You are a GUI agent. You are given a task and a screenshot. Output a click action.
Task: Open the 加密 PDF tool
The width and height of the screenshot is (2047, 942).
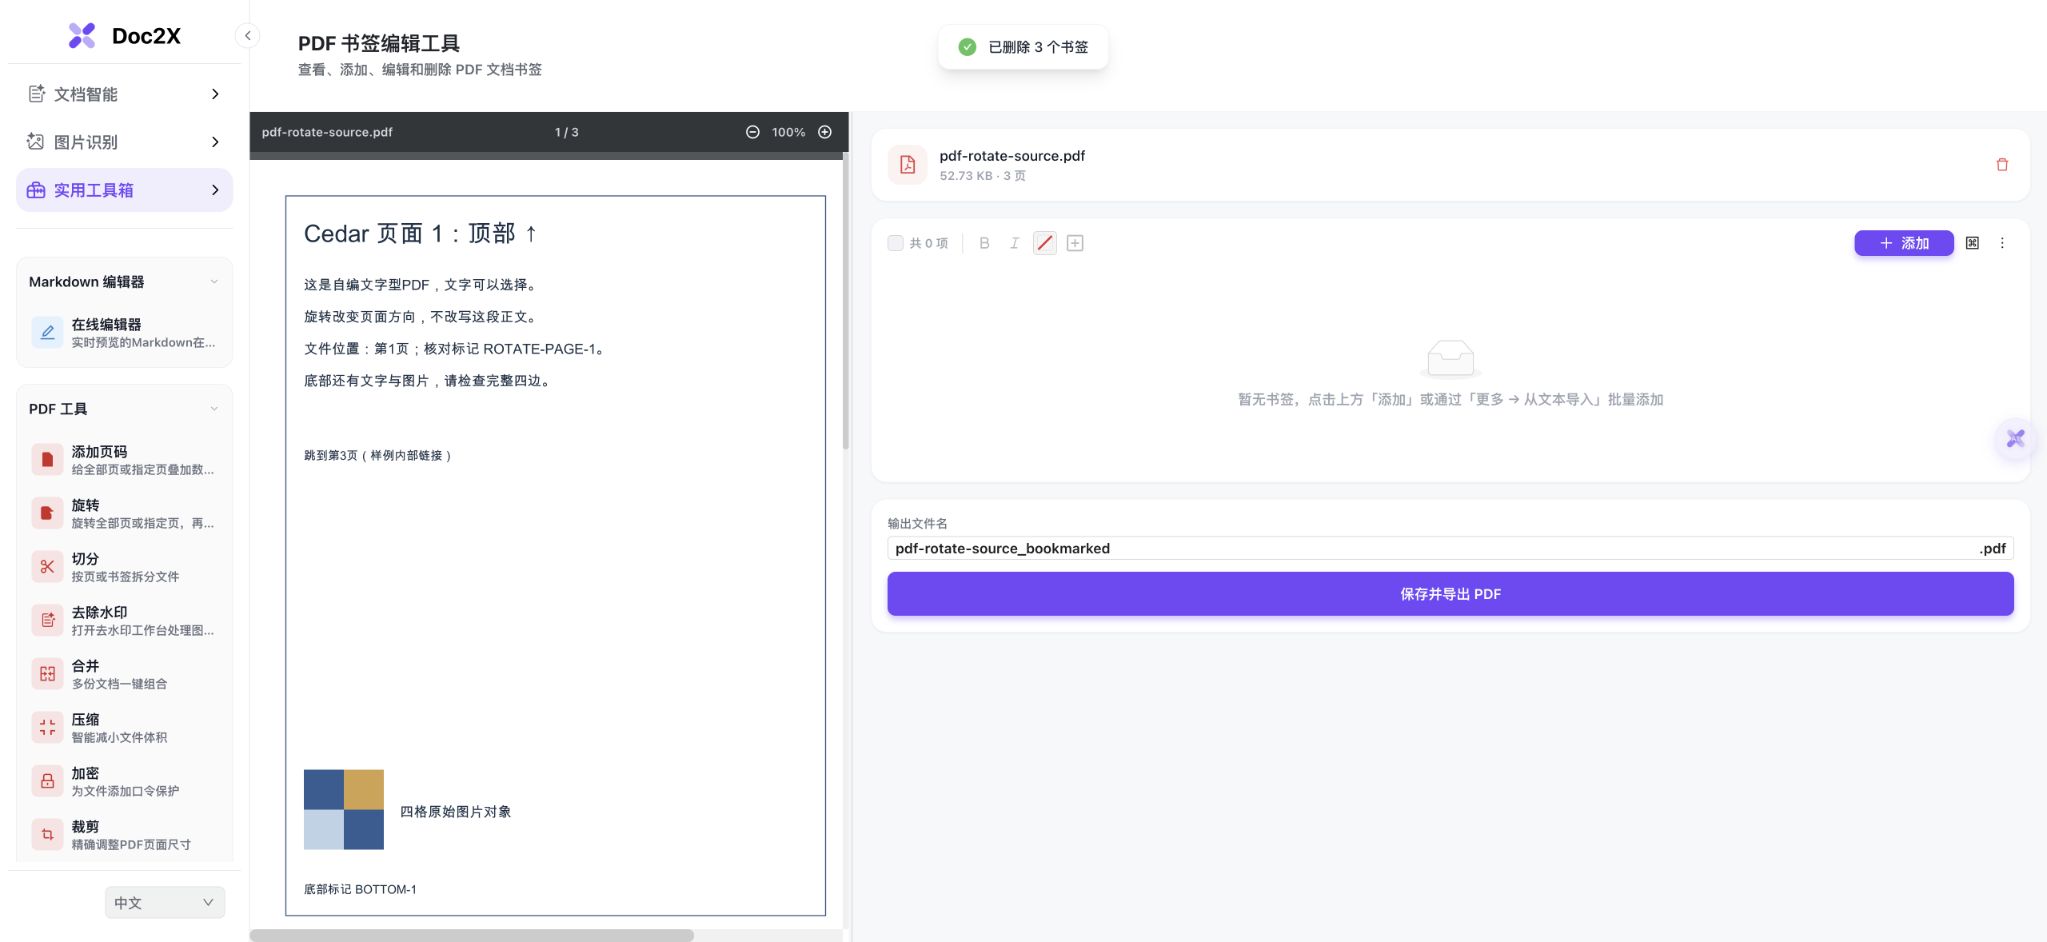tap(125, 781)
